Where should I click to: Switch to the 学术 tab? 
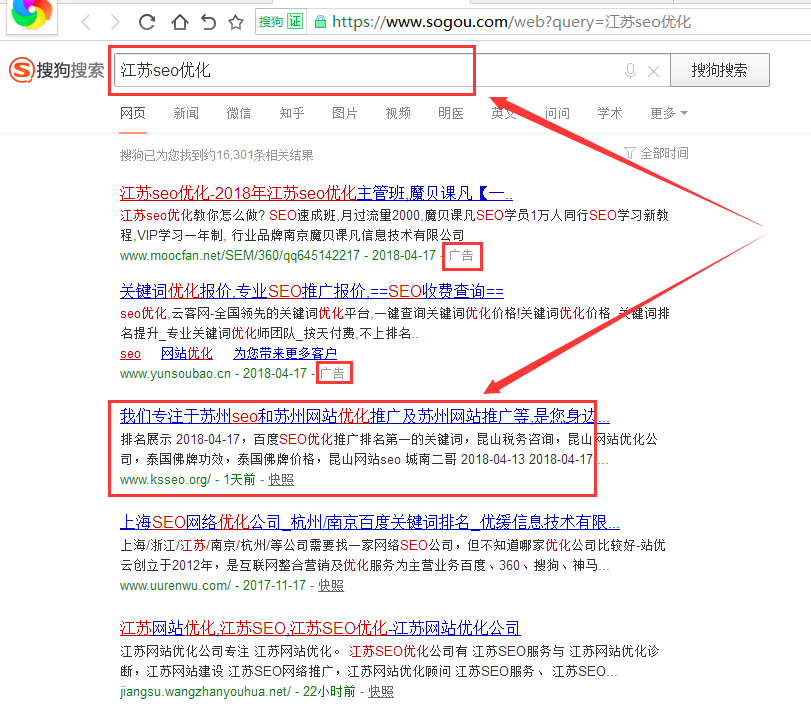coord(610,113)
